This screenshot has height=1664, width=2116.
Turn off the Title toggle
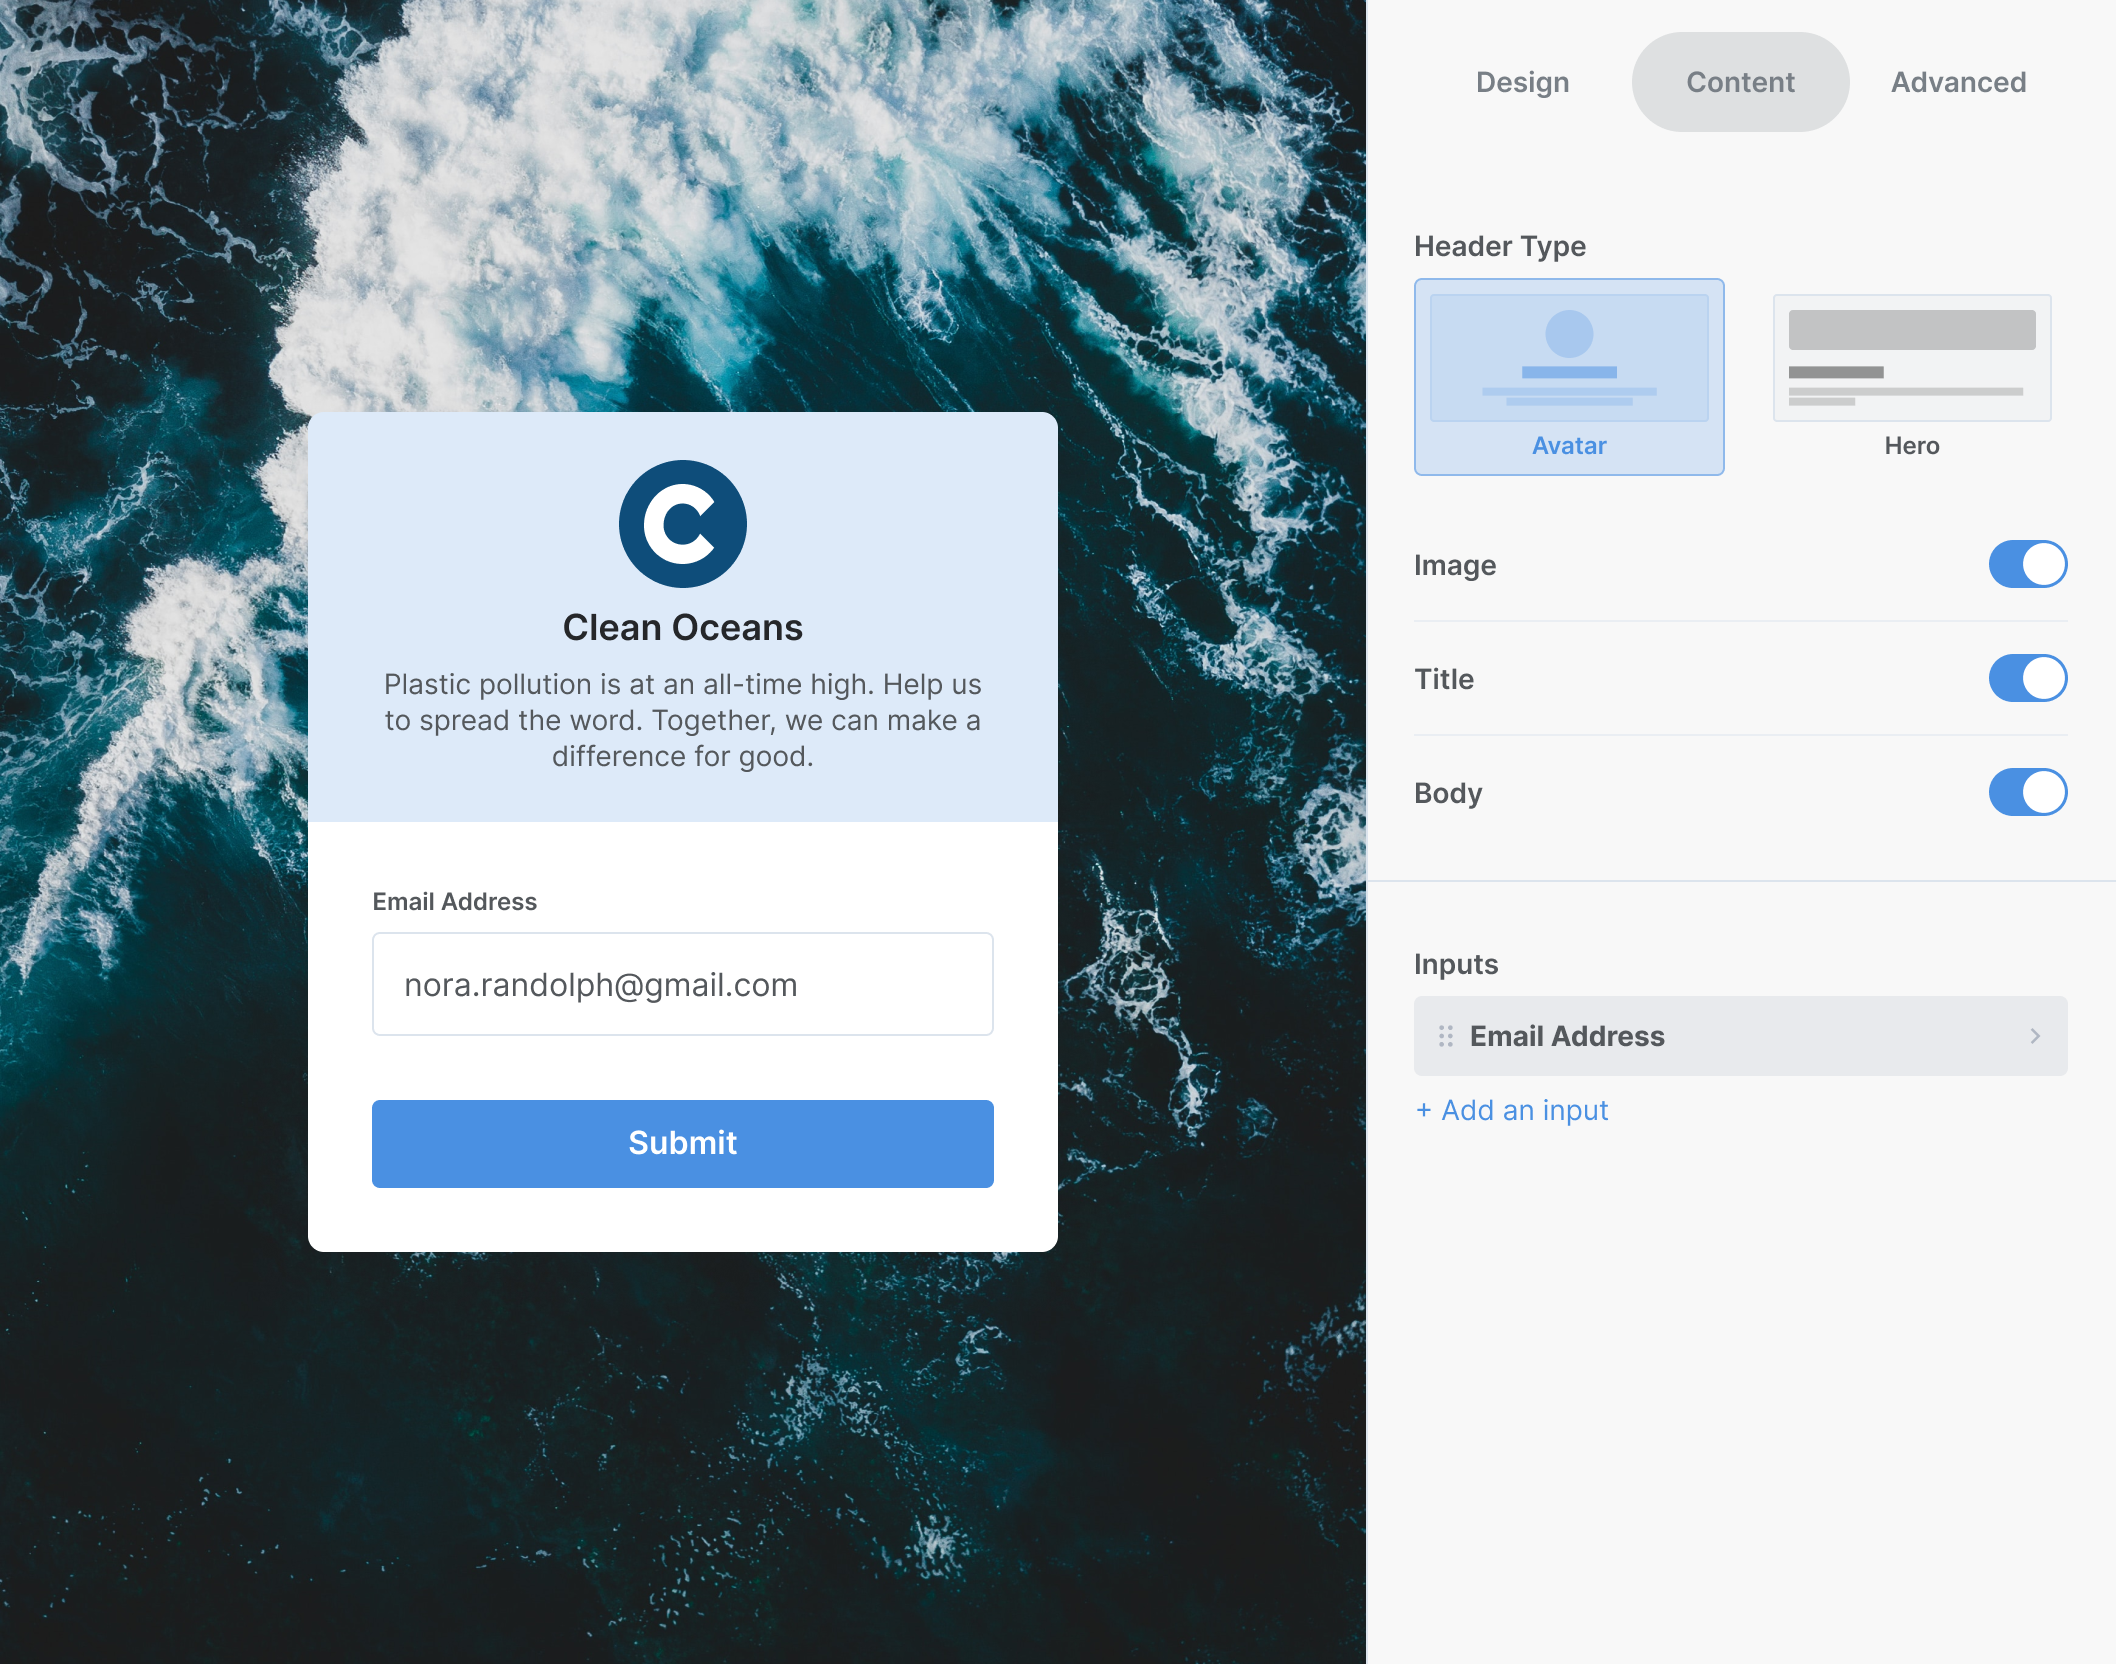point(2028,678)
